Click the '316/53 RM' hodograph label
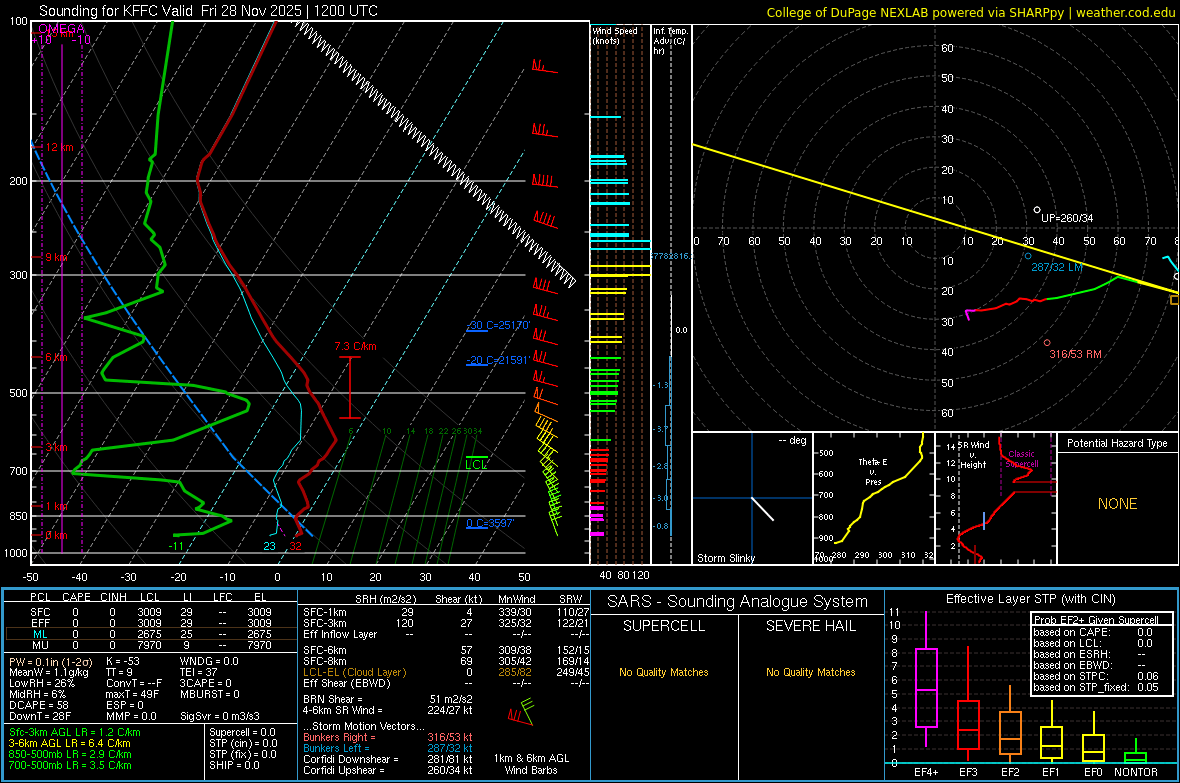Viewport: 1180px width, 783px height. (1075, 354)
